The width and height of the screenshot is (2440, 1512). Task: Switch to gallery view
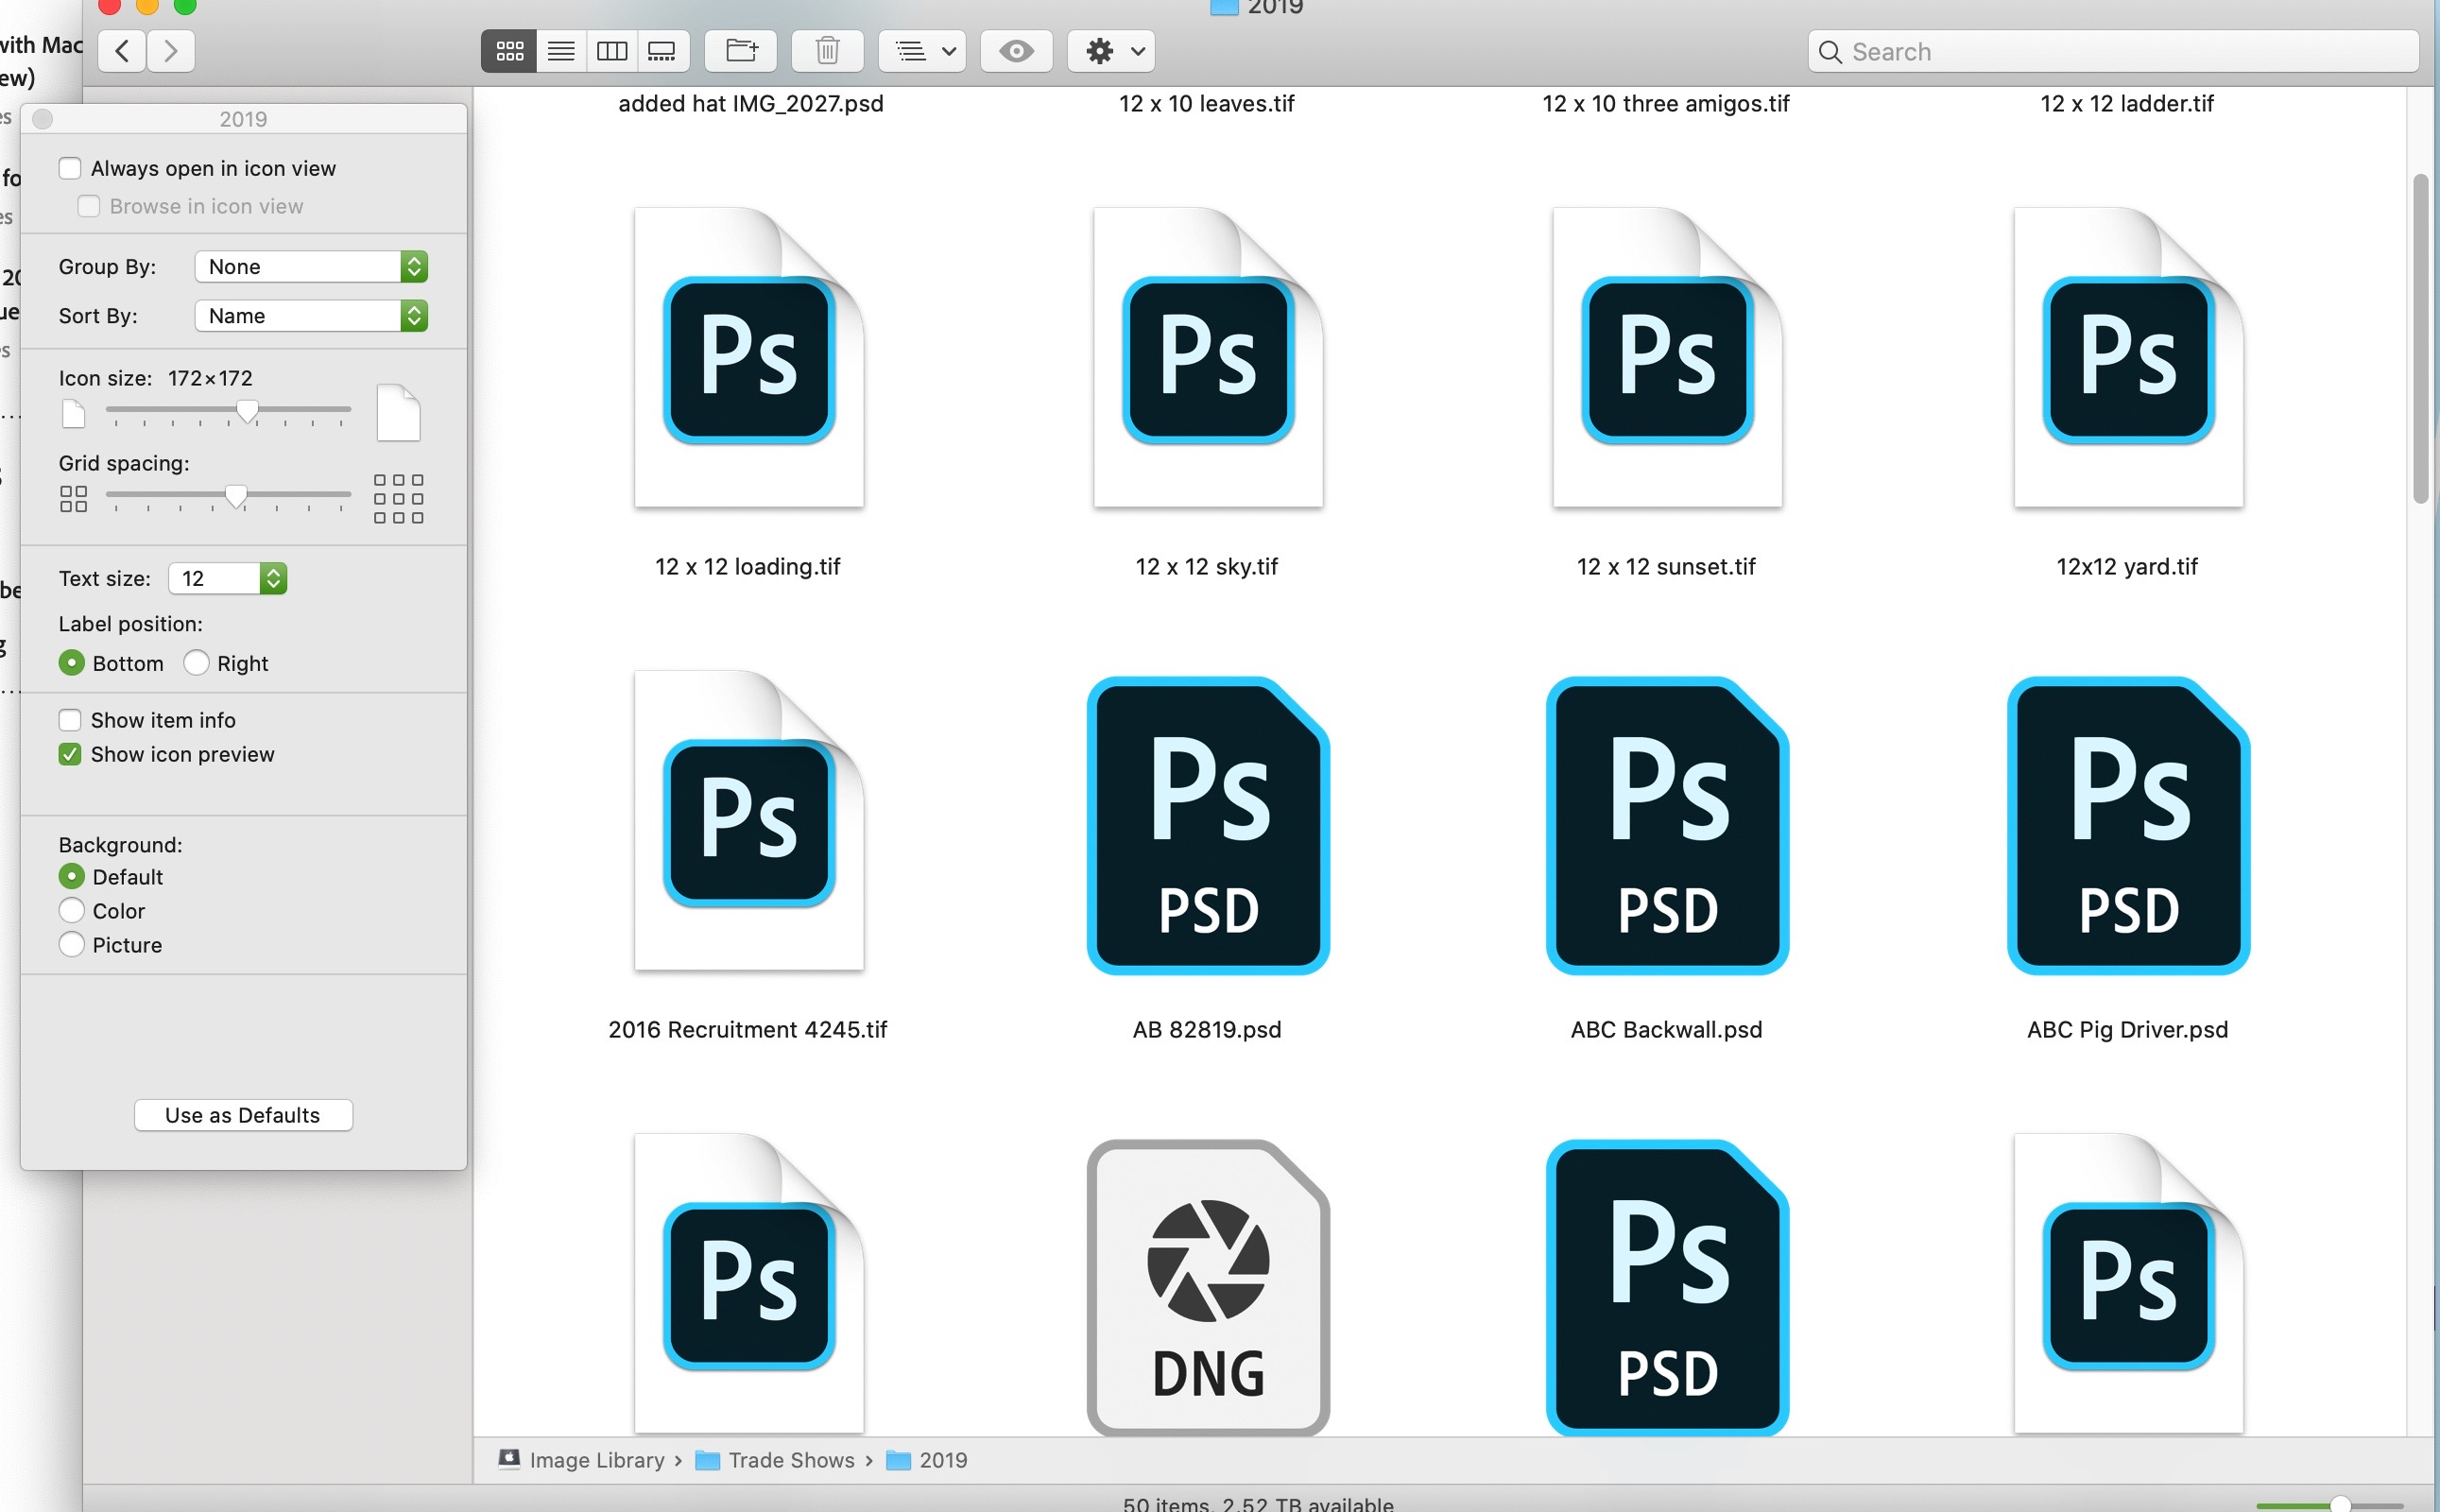[x=663, y=51]
